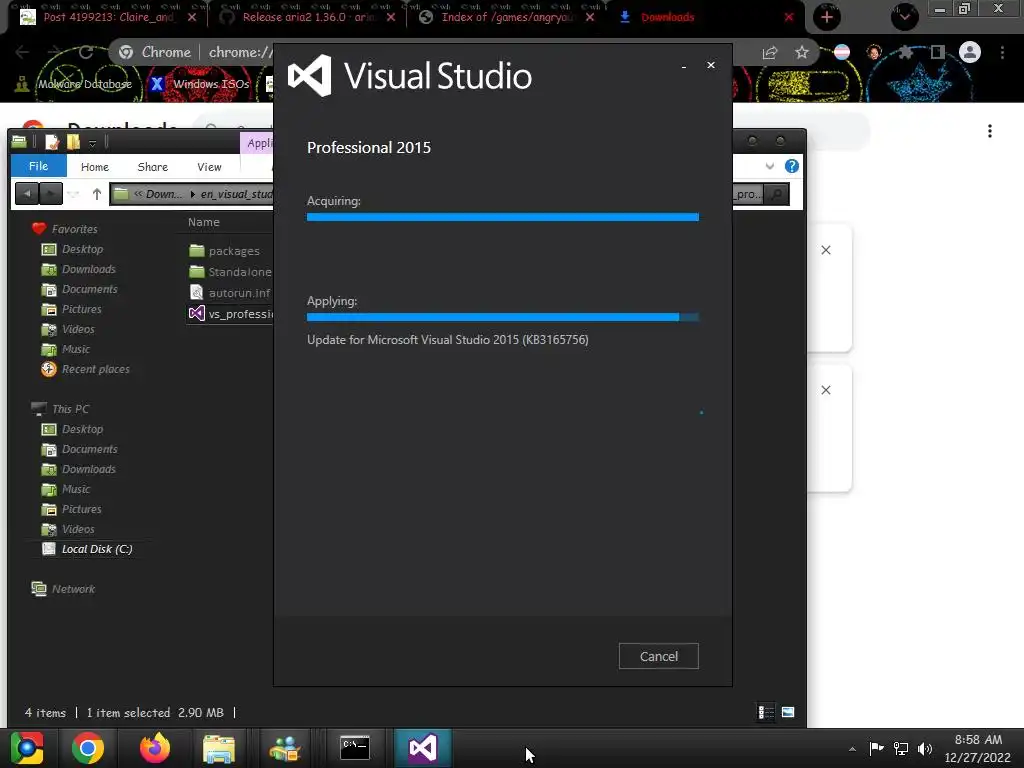Open Desktop under This PC

72,429
